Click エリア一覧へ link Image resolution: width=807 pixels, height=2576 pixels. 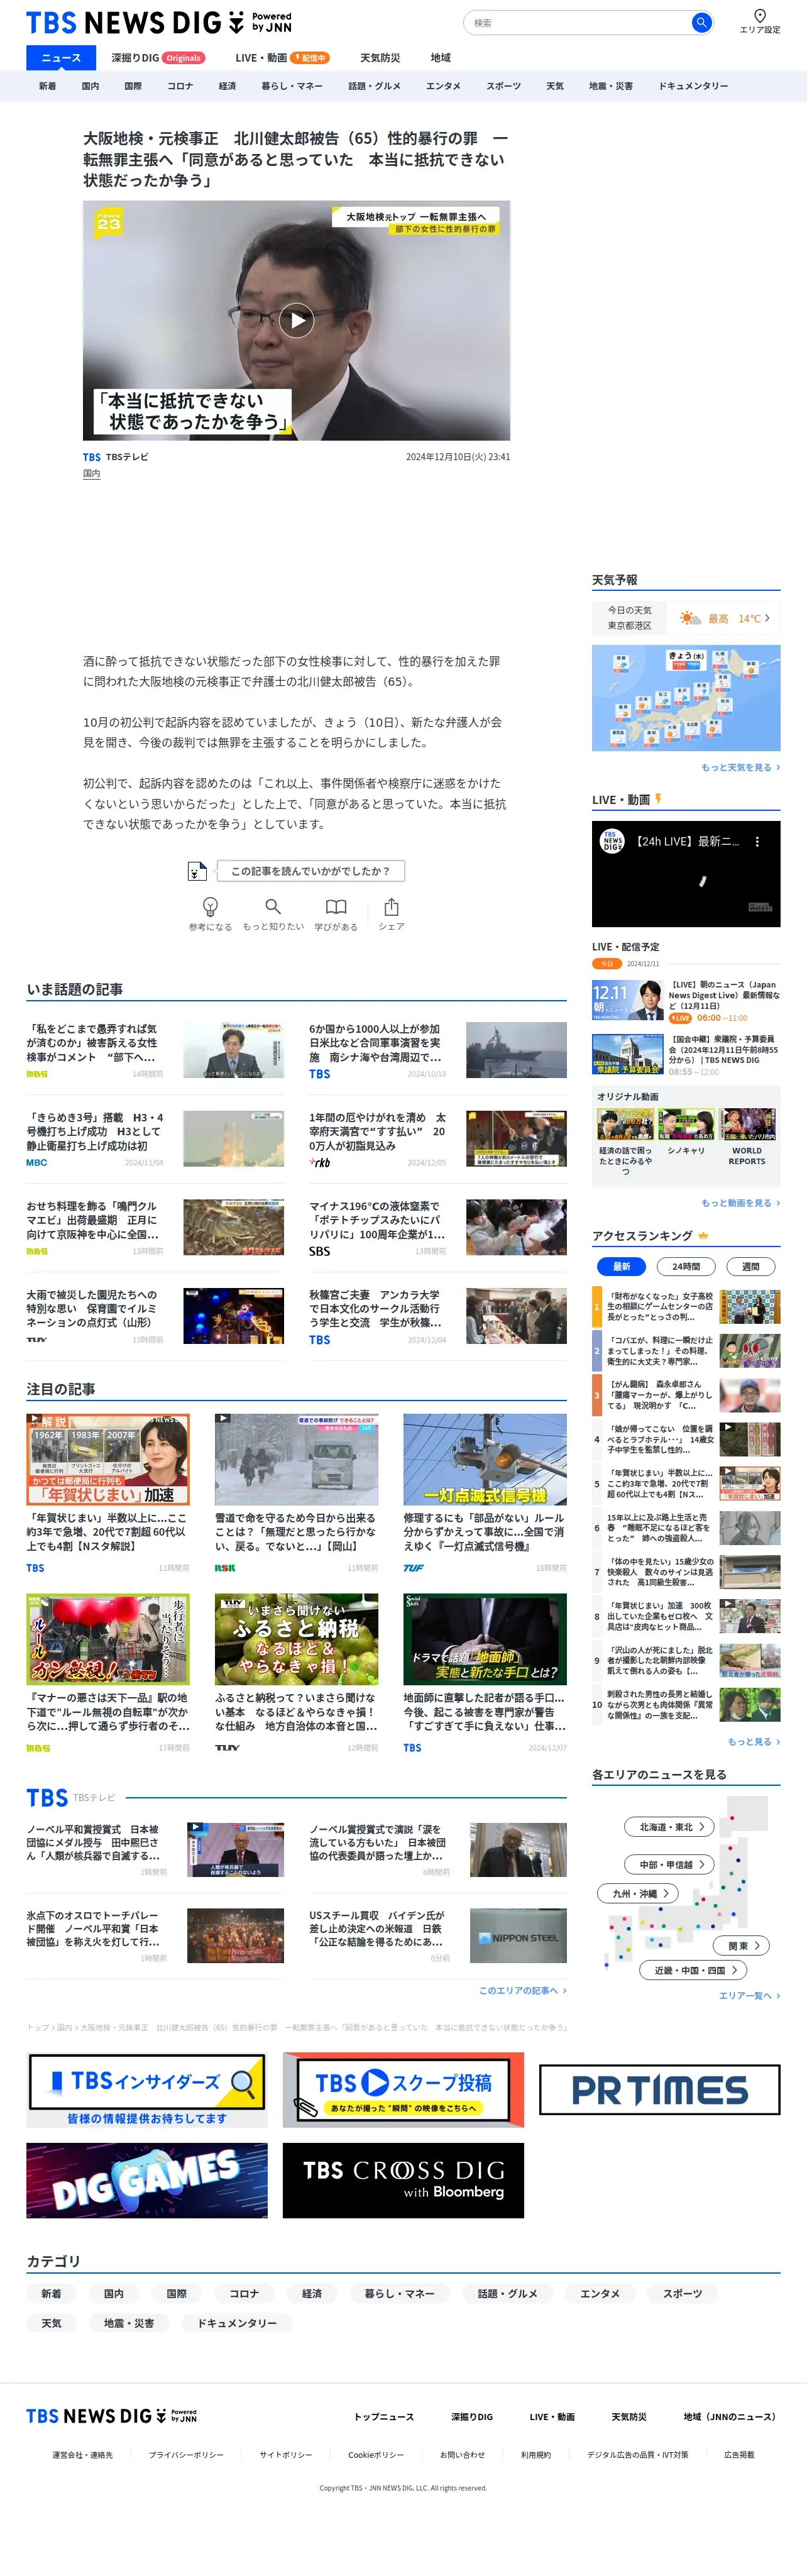click(749, 1995)
